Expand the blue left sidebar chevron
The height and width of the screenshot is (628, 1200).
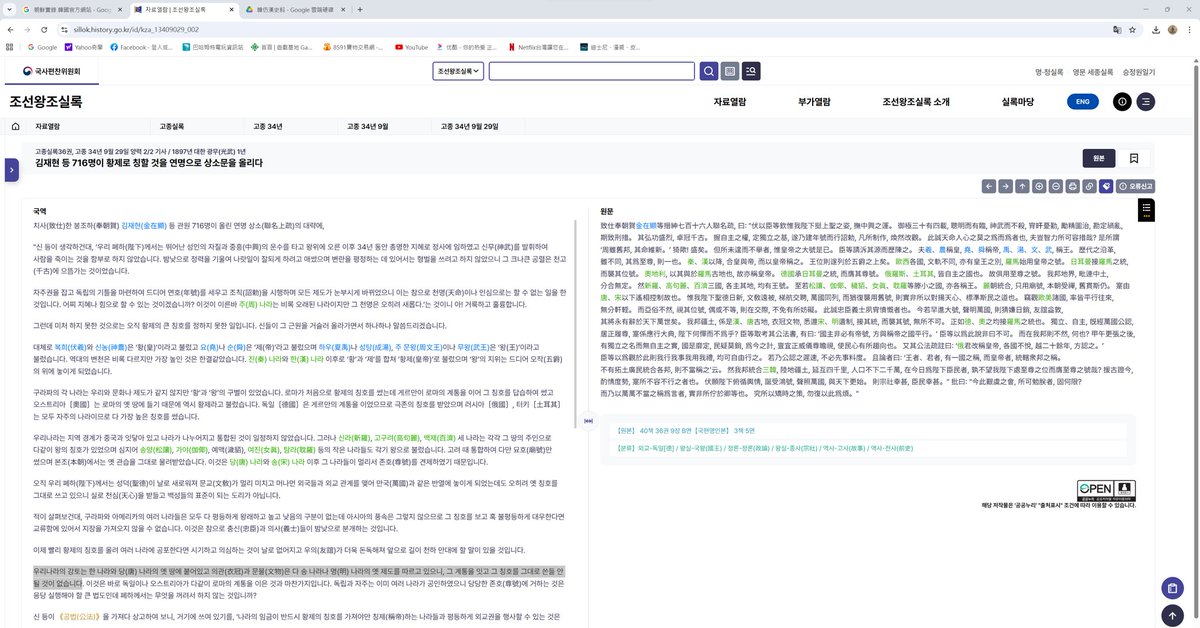(11, 170)
